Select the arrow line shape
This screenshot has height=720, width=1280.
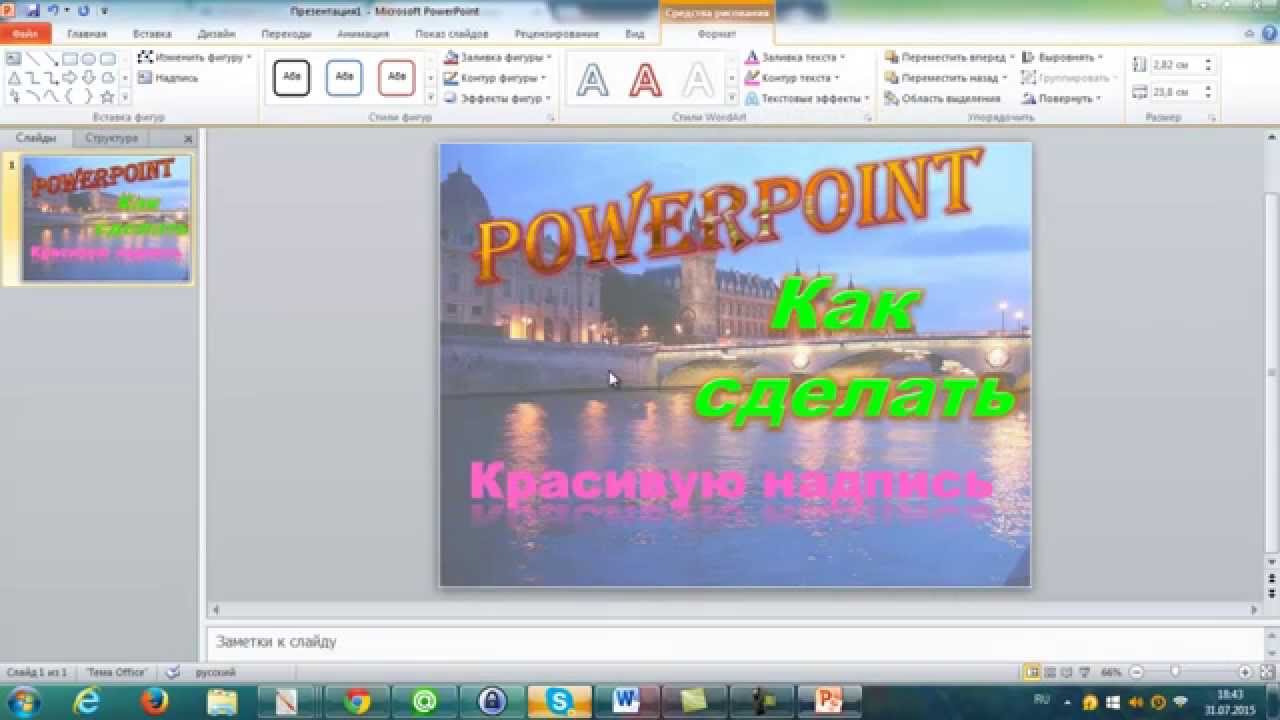pyautogui.click(x=51, y=59)
